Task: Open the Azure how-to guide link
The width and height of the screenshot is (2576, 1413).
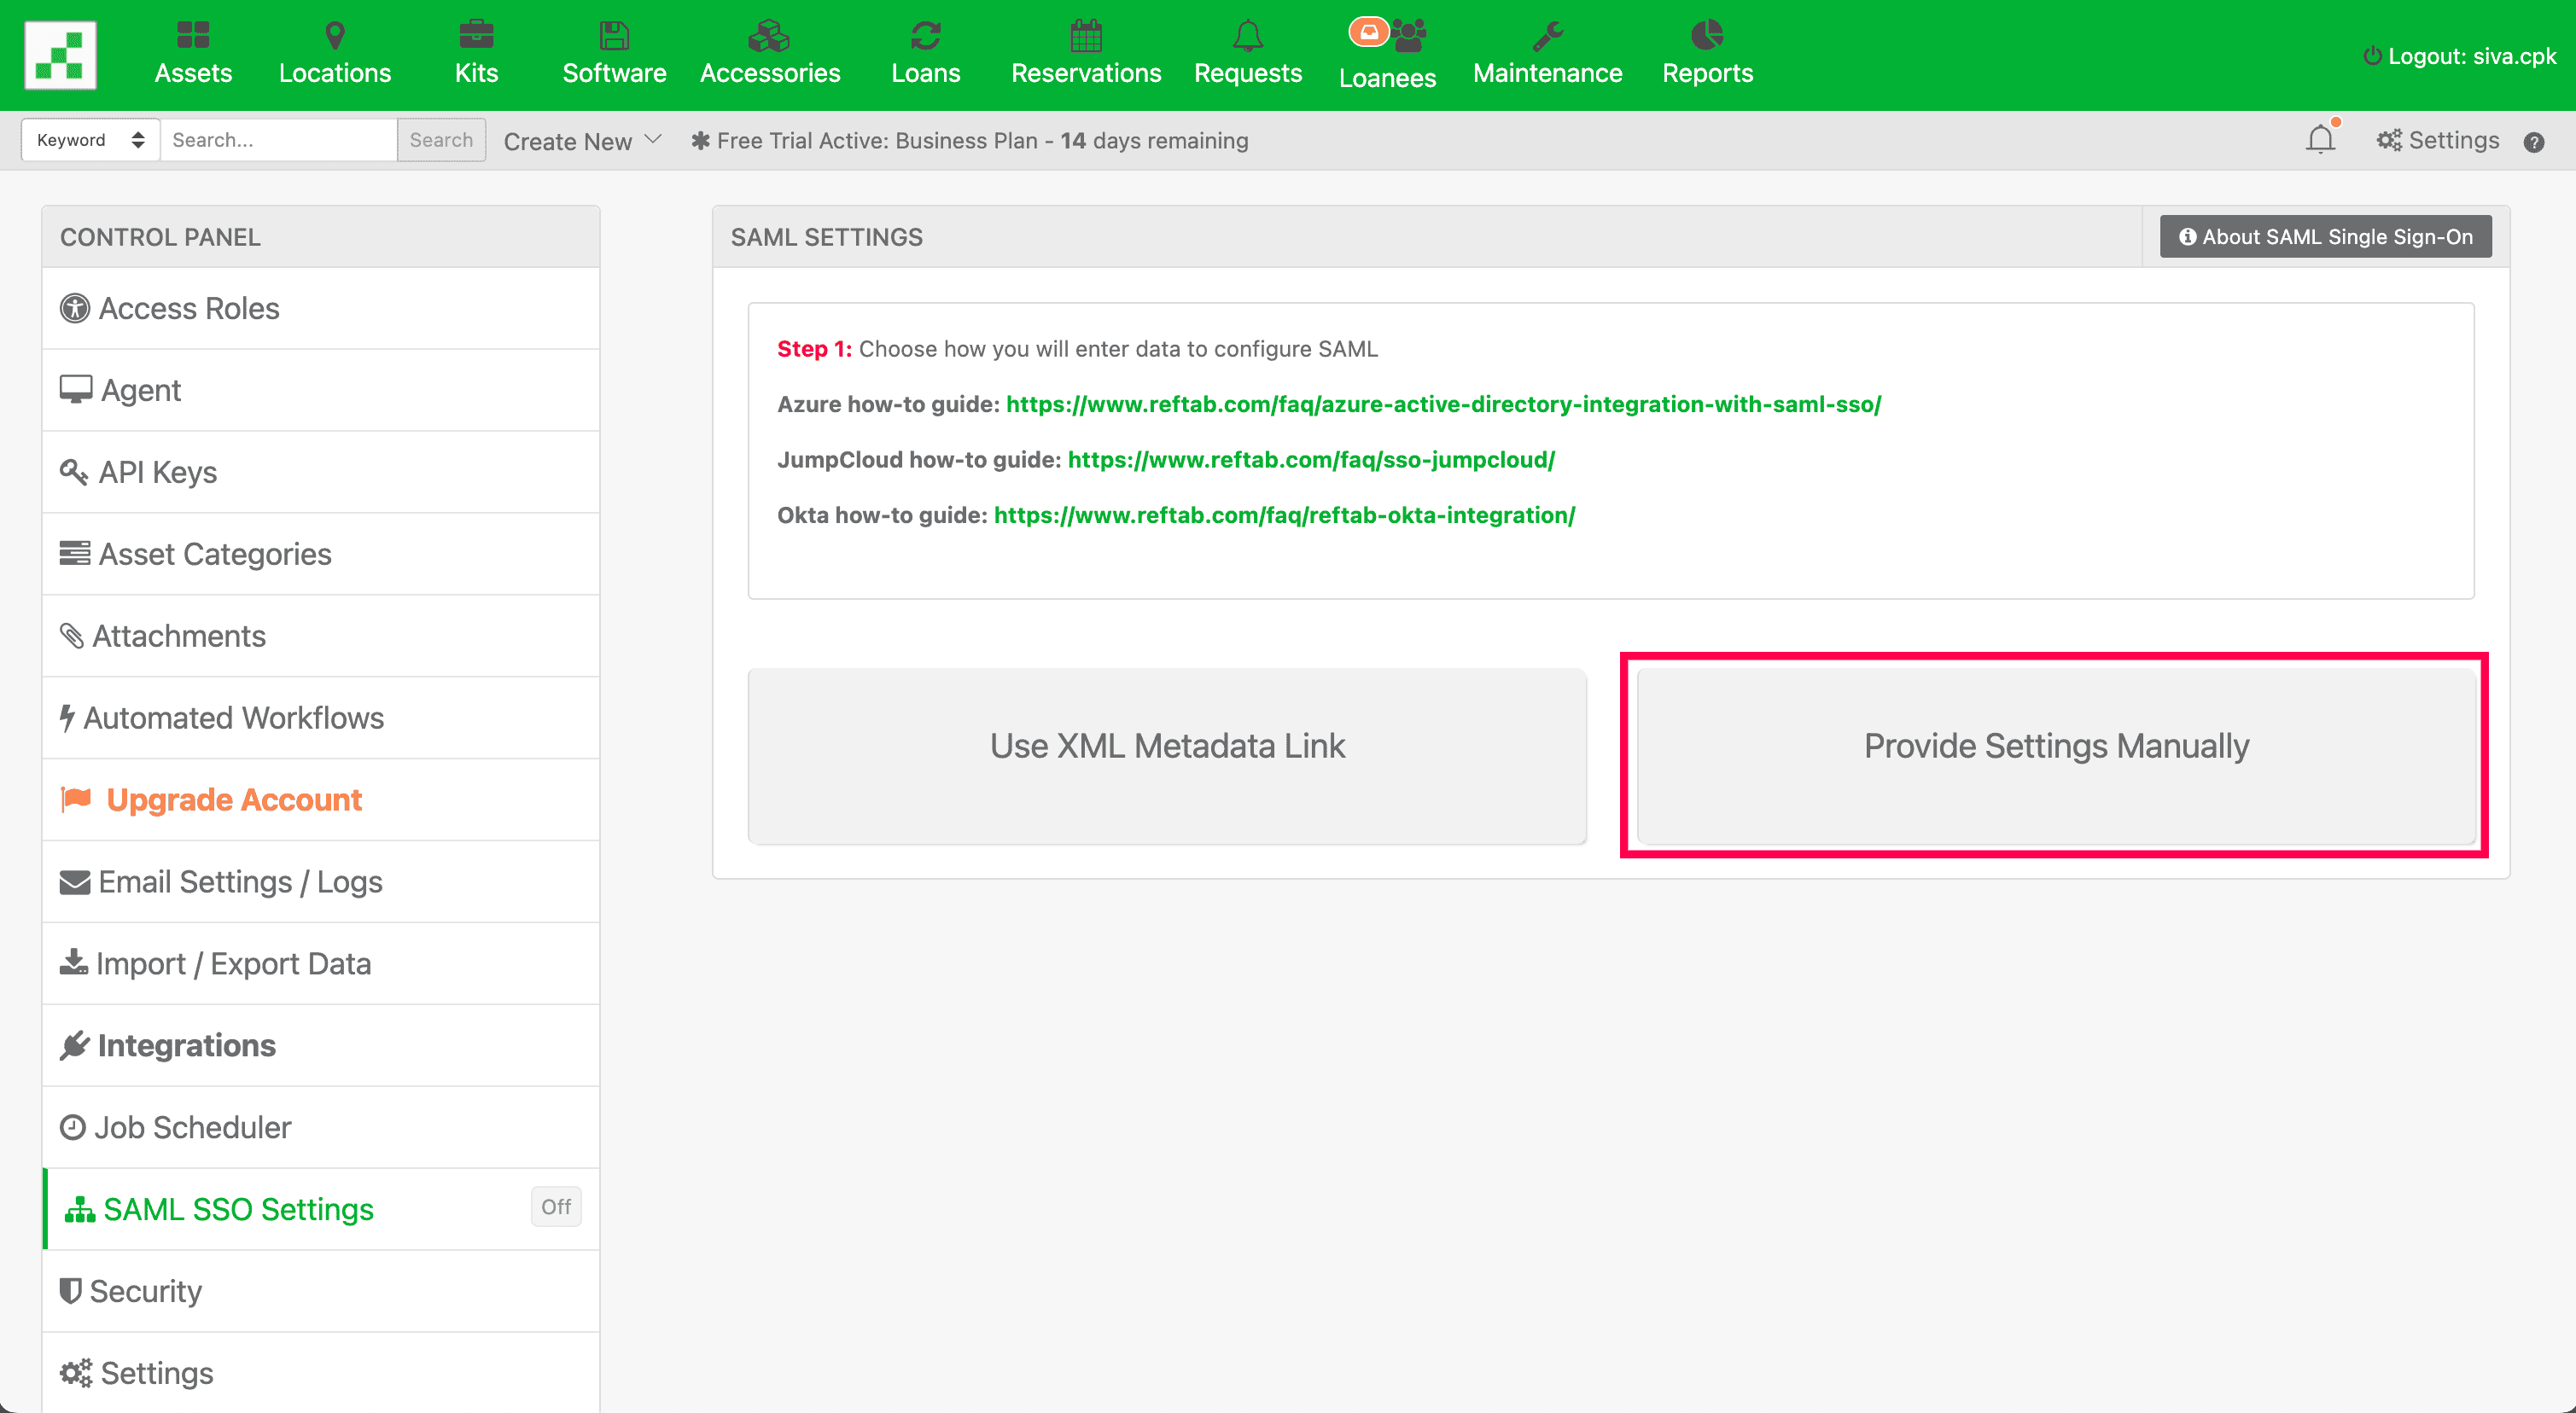Action: (x=1443, y=404)
